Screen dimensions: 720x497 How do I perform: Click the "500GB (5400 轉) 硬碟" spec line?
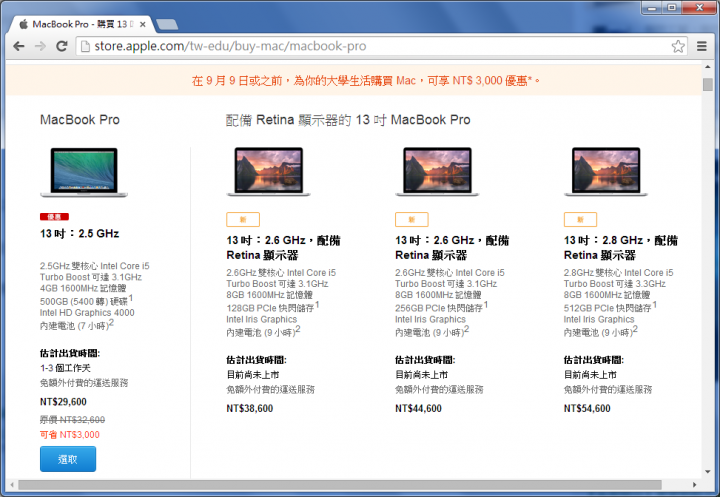pos(86,301)
